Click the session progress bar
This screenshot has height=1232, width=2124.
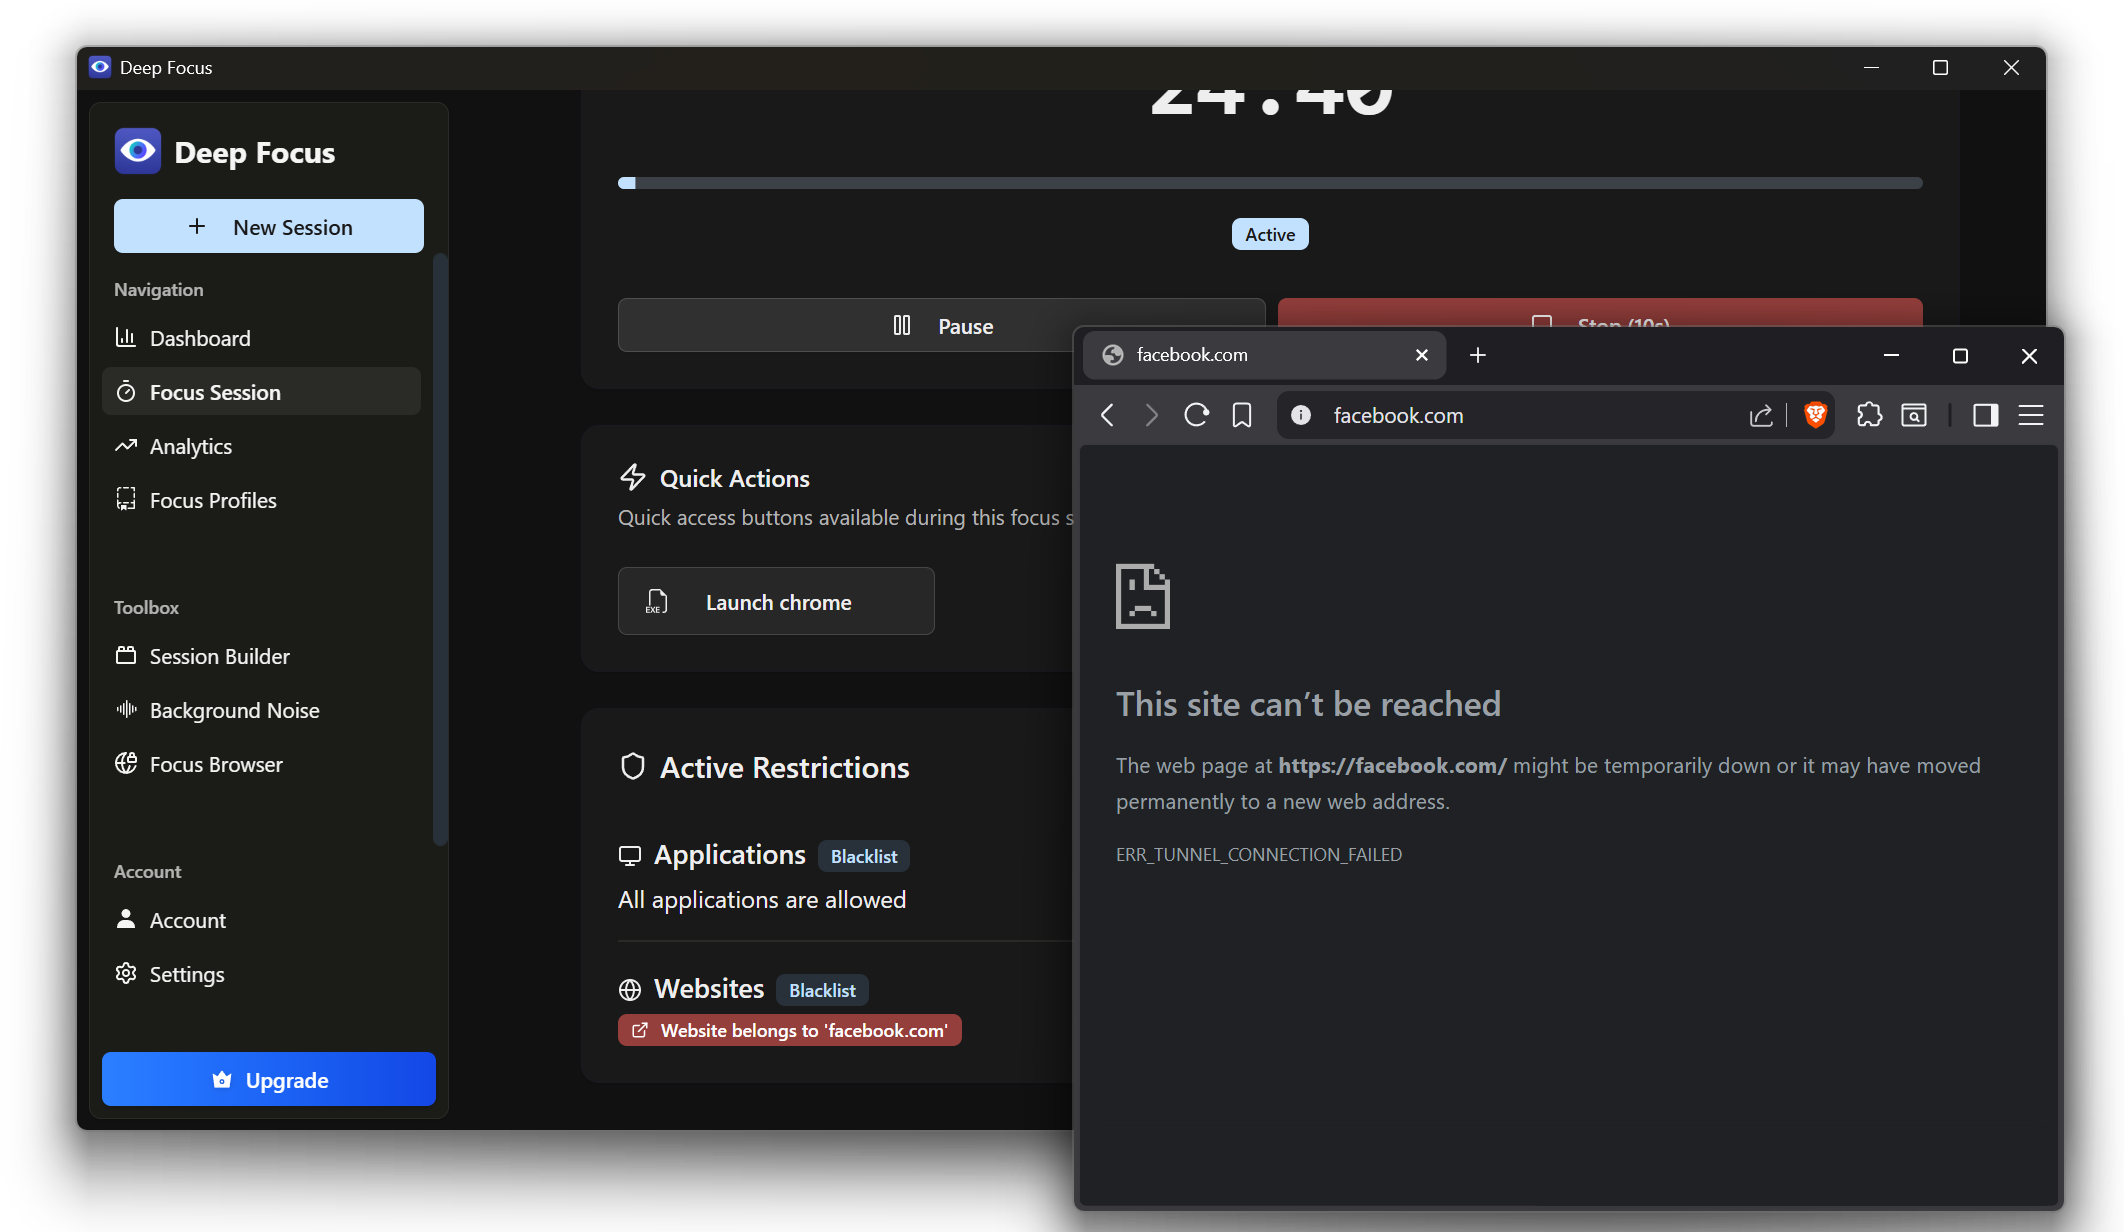(1270, 183)
